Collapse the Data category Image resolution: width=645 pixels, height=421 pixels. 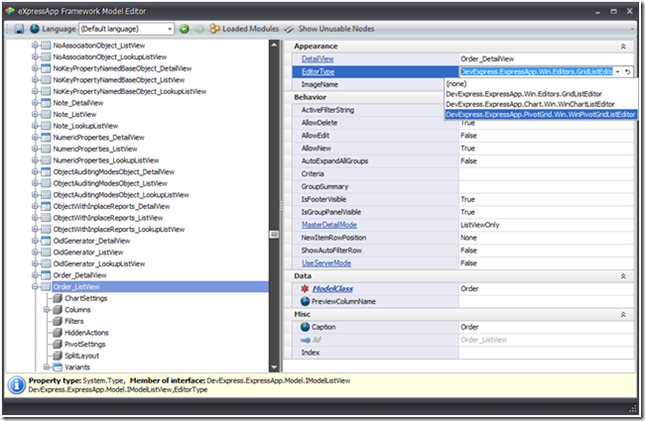click(623, 276)
